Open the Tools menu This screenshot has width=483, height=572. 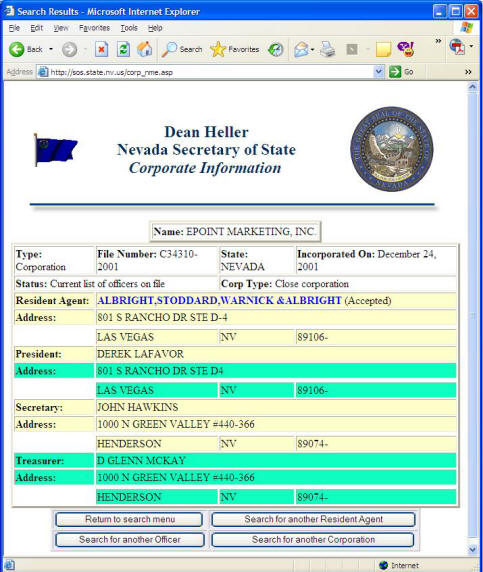coord(129,28)
